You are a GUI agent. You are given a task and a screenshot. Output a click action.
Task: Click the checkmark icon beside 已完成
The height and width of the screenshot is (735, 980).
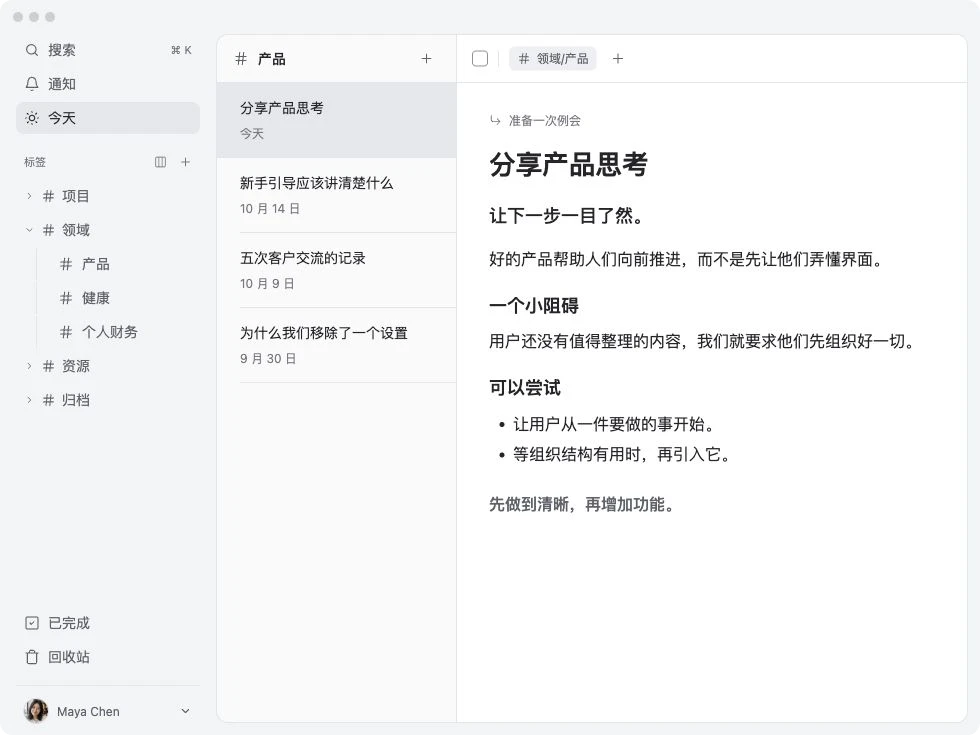(x=32, y=623)
